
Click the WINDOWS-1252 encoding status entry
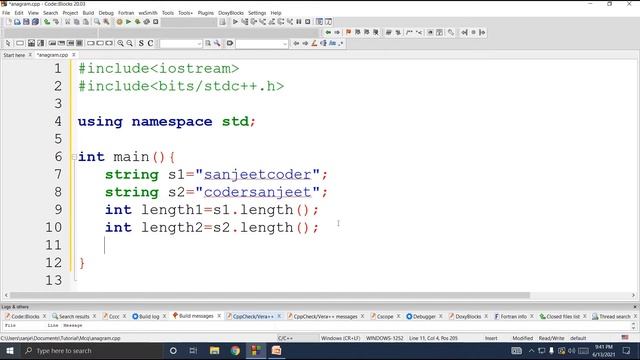click(384, 338)
